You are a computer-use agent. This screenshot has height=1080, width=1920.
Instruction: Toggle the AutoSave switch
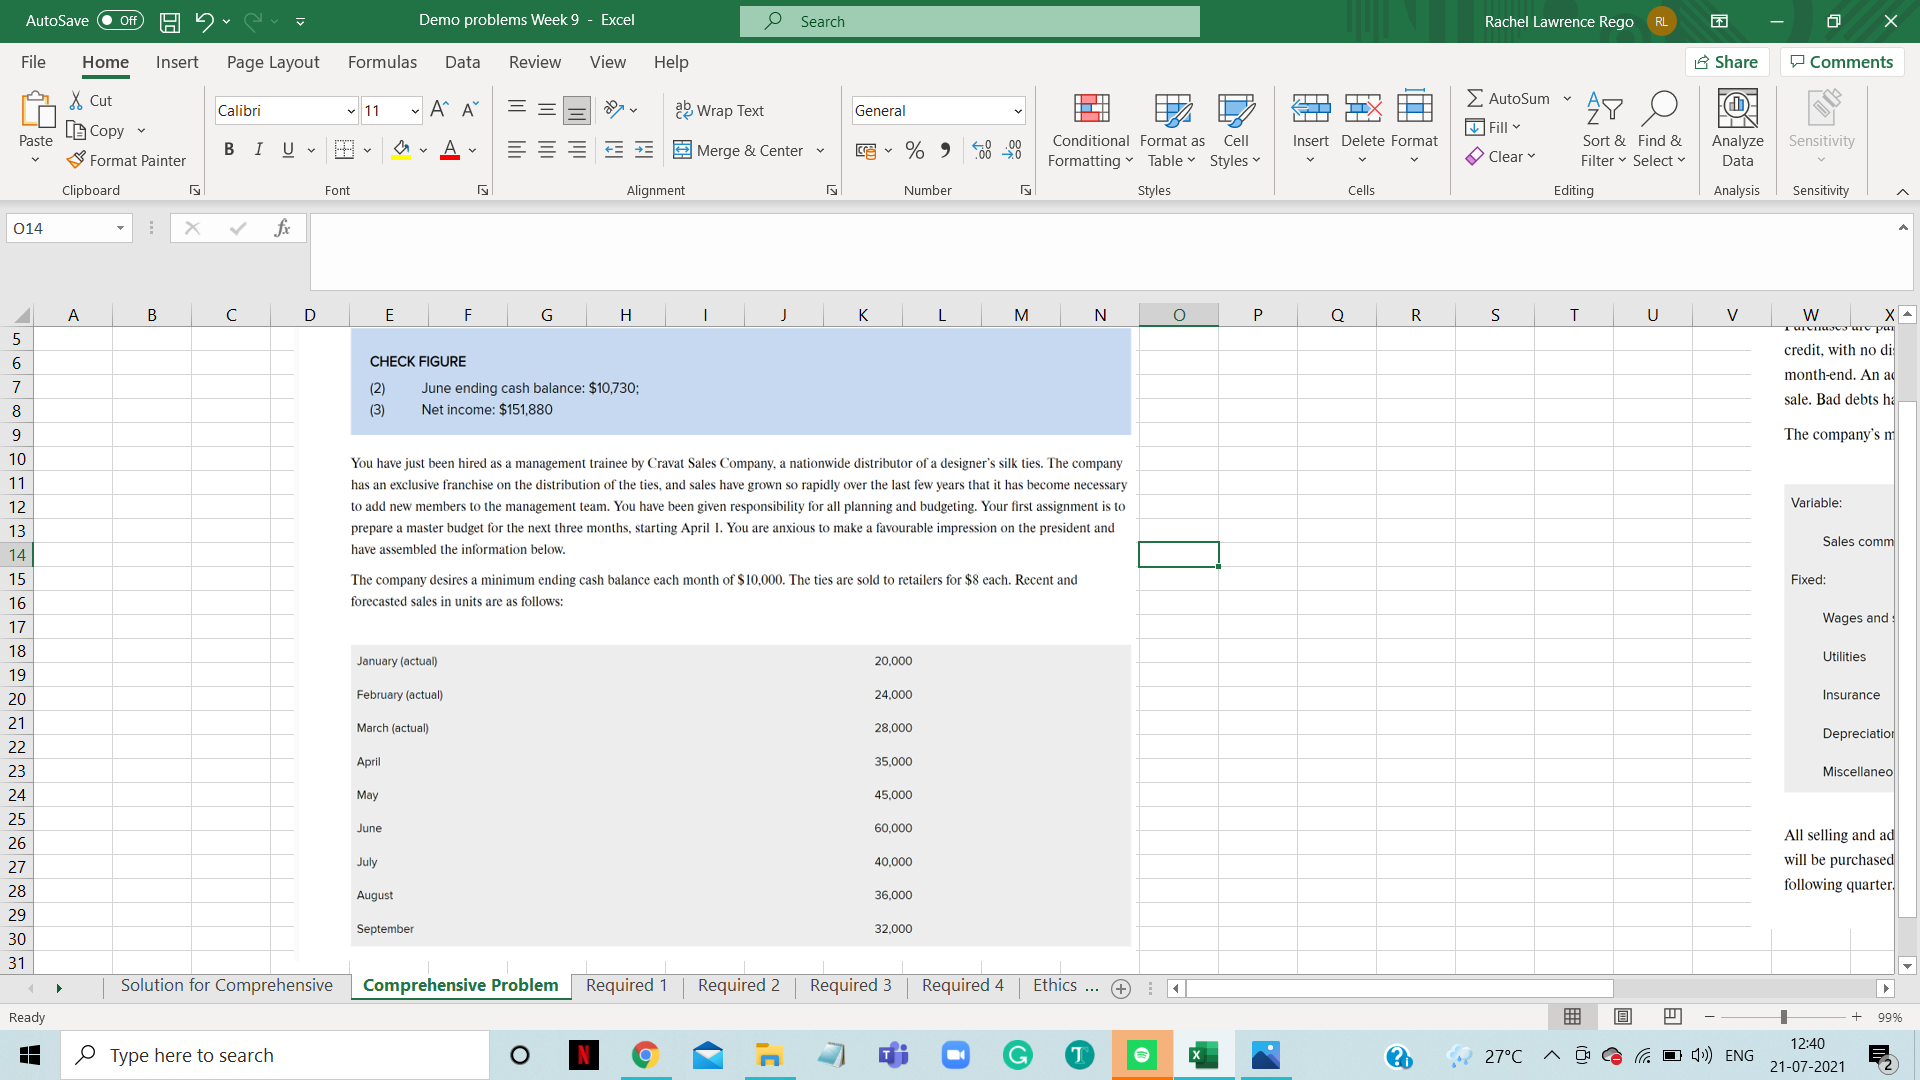120,21
